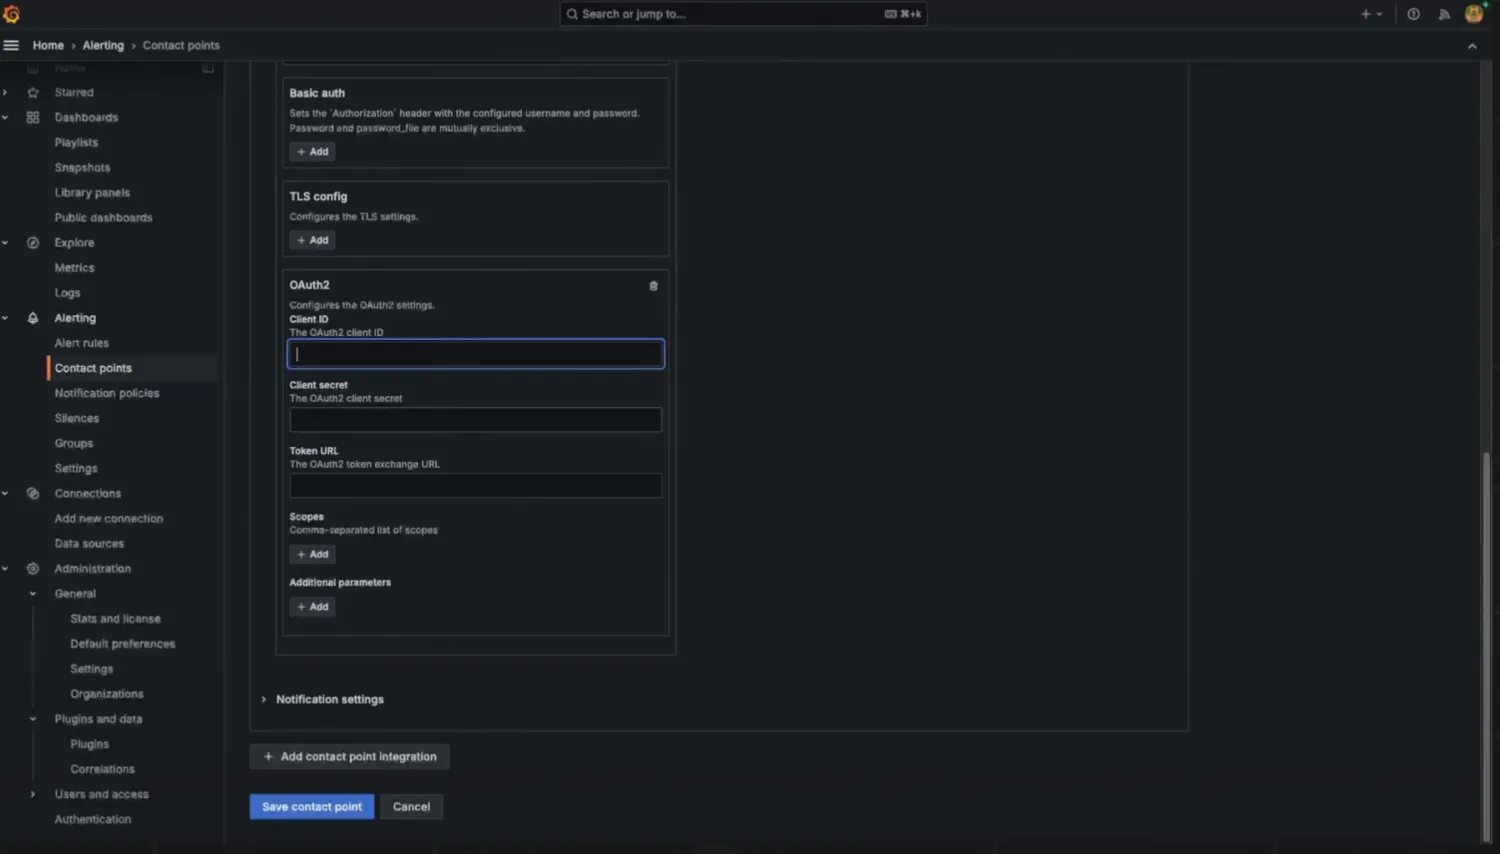Image resolution: width=1500 pixels, height=854 pixels.
Task: Click Save contact point button
Action: 312,807
